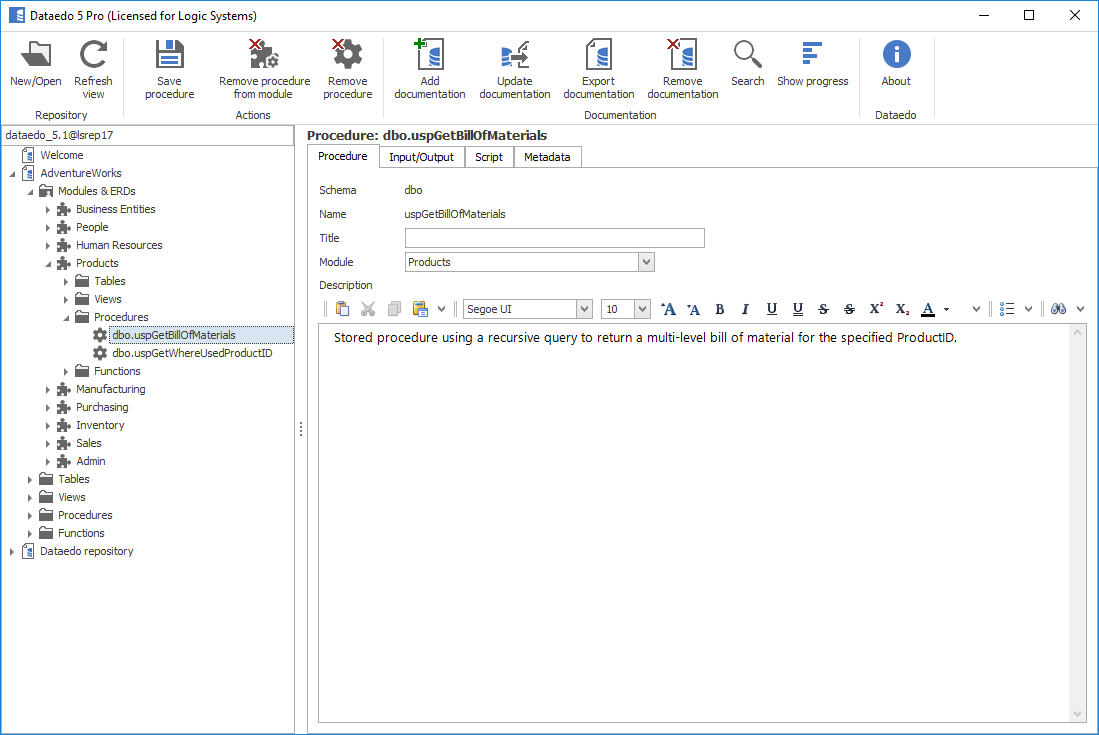Toggle italic formatting in description toolbar
Screen dimensions: 1099x735
pyautogui.click(x=745, y=309)
